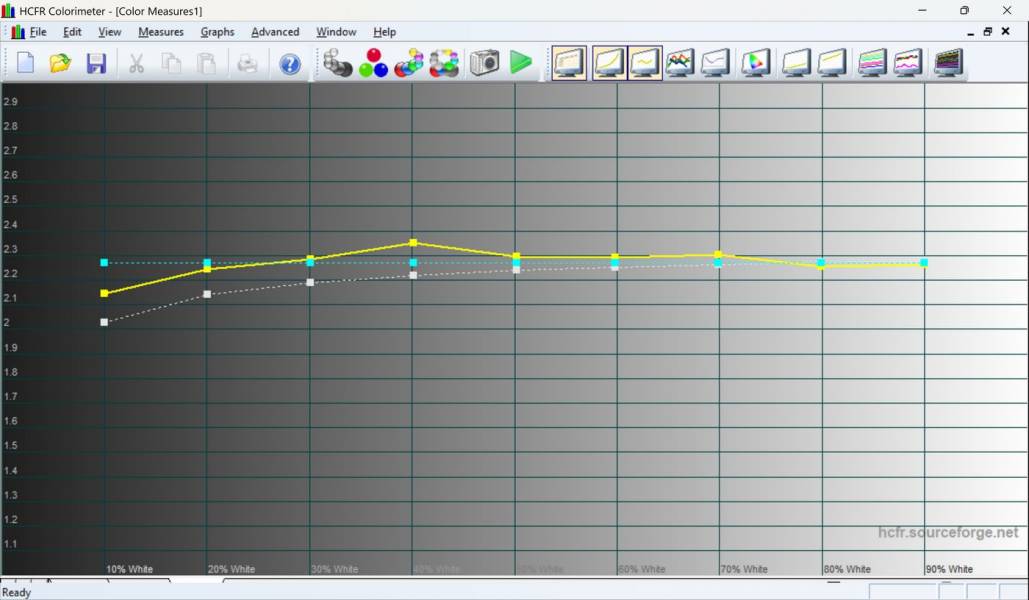Screen dimensions: 1029x600
Task: Show the CIE diagram view icon
Action: pyautogui.click(x=756, y=63)
